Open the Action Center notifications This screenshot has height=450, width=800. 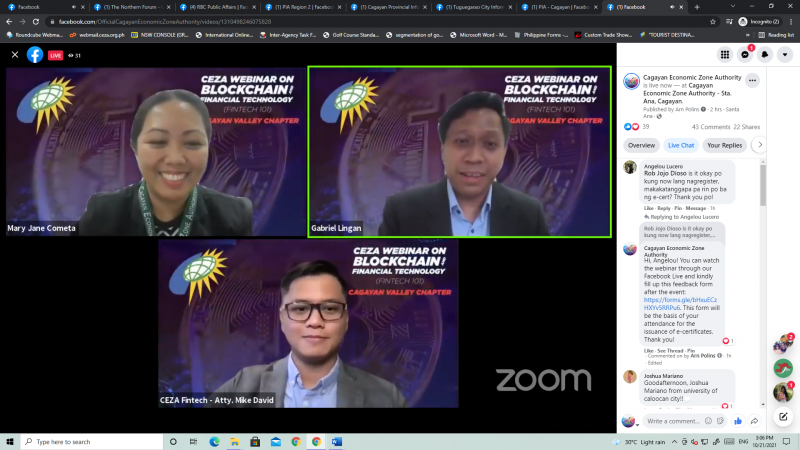[x=787, y=441]
